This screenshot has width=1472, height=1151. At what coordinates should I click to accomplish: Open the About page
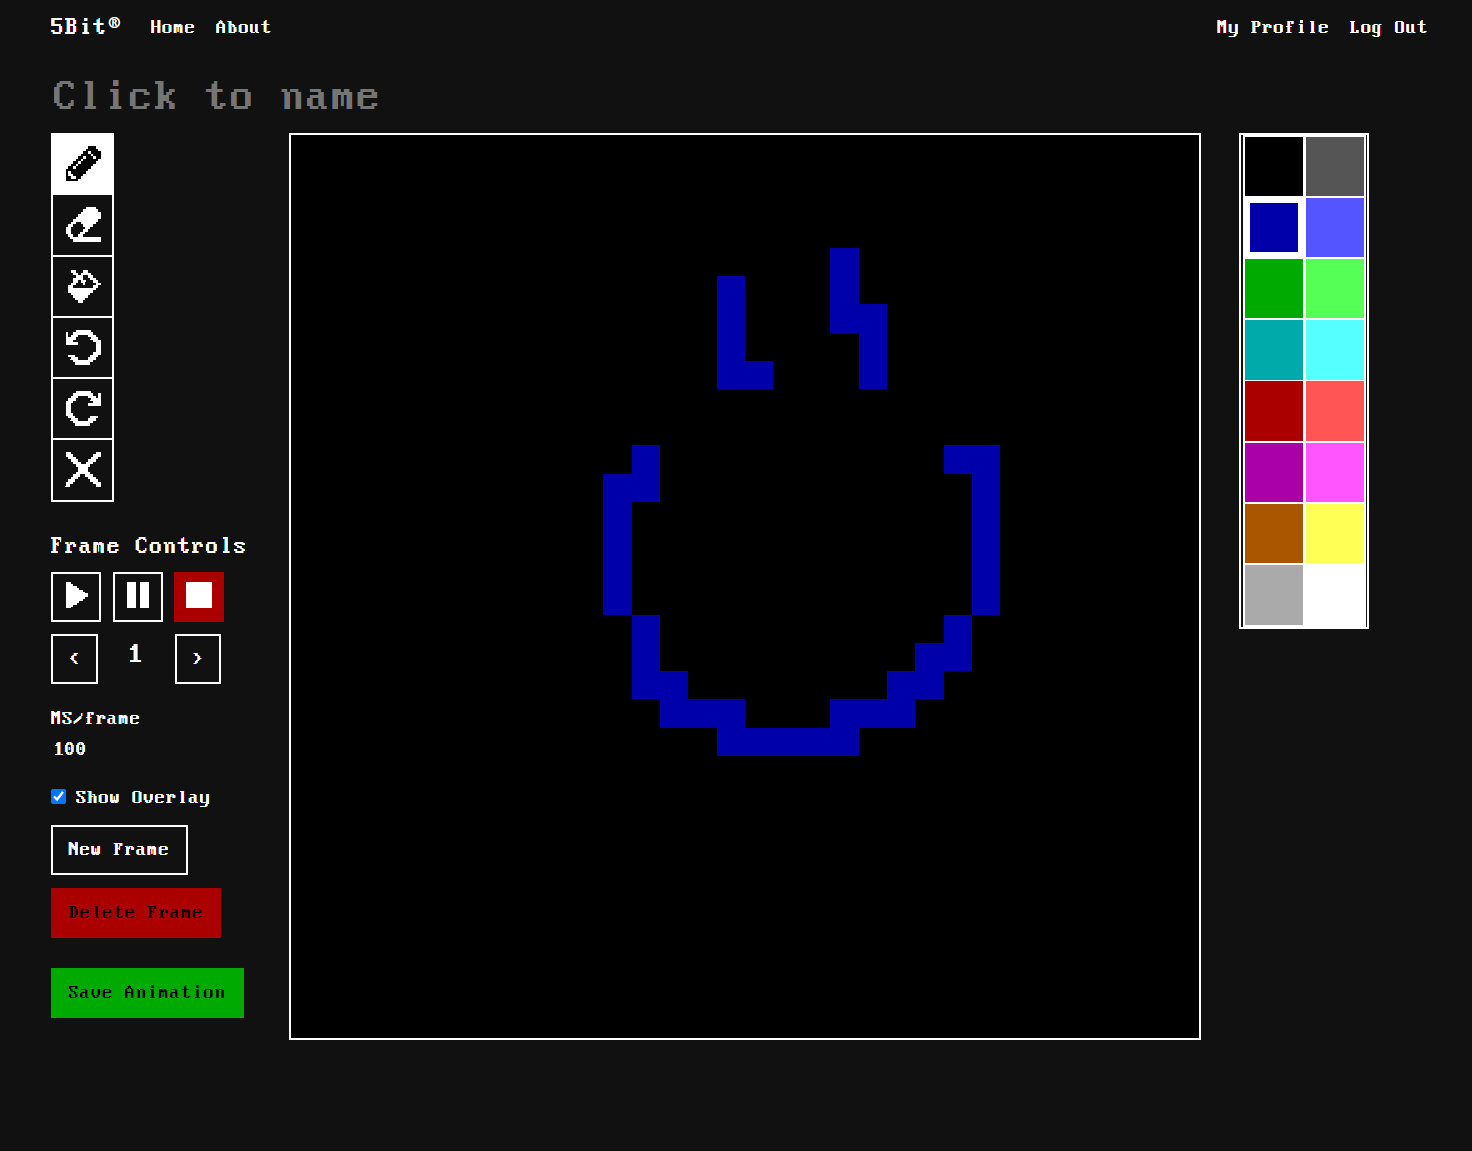coord(243,27)
